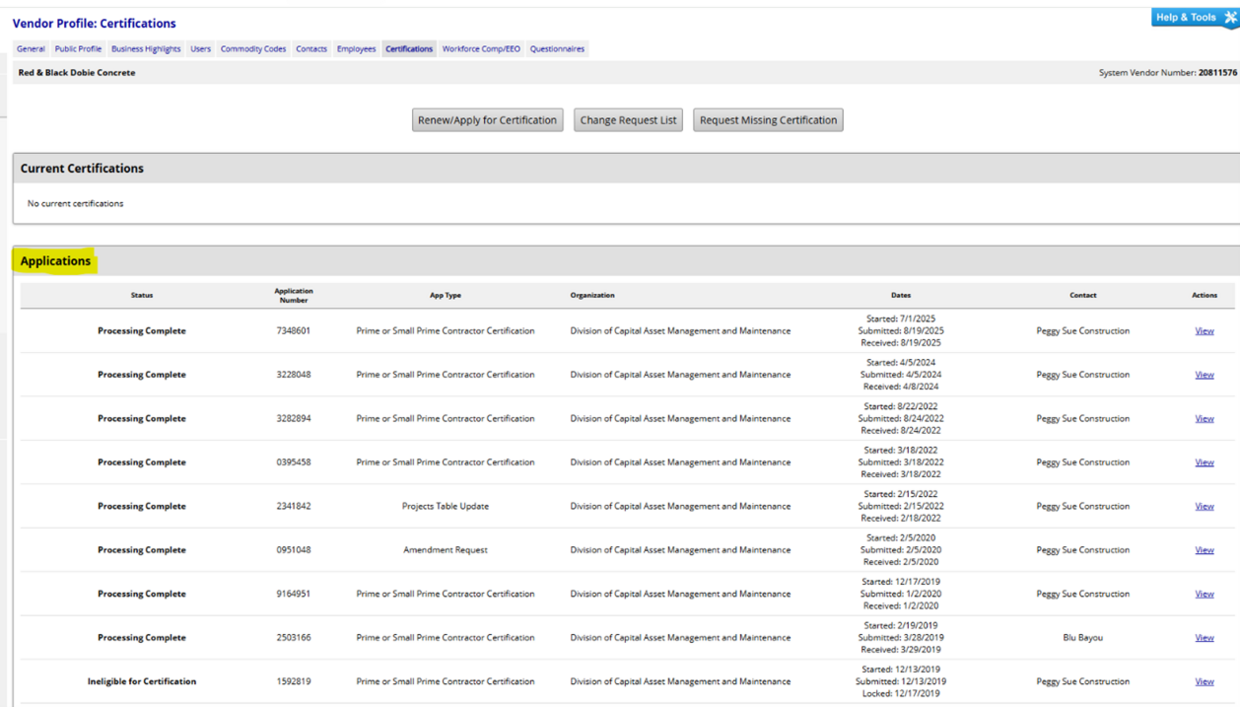Click the 'Projects Table Update' app type
The width and height of the screenshot is (1240, 707).
coord(445,507)
